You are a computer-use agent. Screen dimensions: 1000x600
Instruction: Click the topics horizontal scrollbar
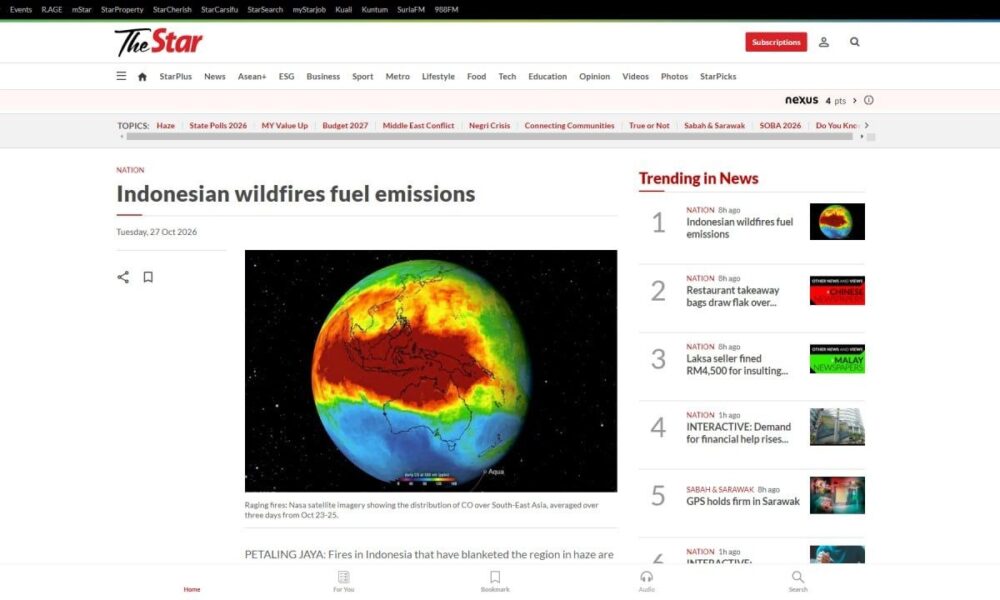coord(489,136)
